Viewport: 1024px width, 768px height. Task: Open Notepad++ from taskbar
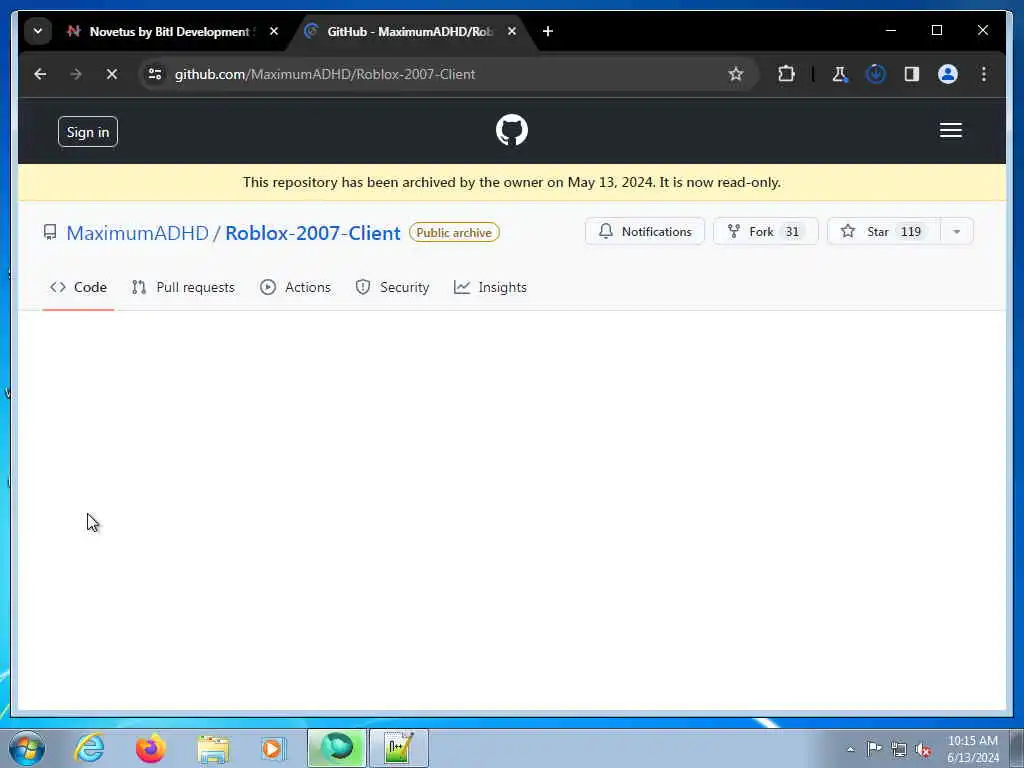399,748
